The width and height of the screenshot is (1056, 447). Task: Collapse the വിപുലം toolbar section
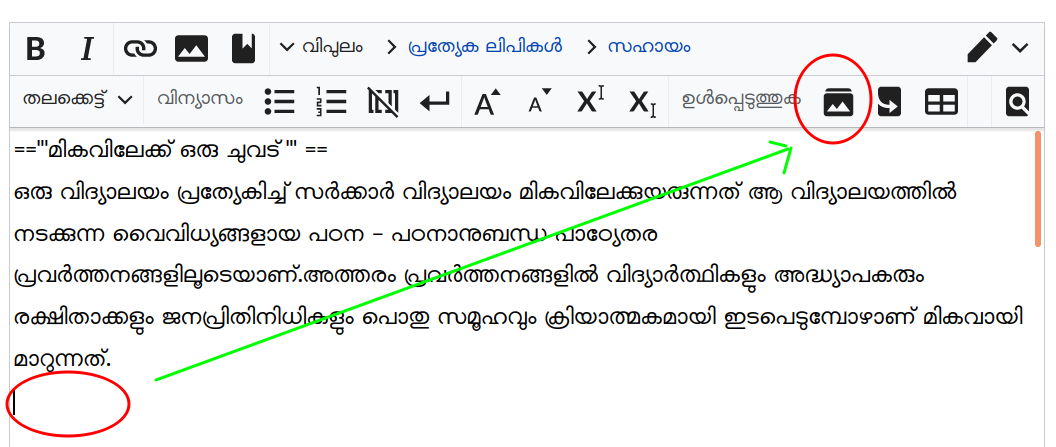coord(321,47)
